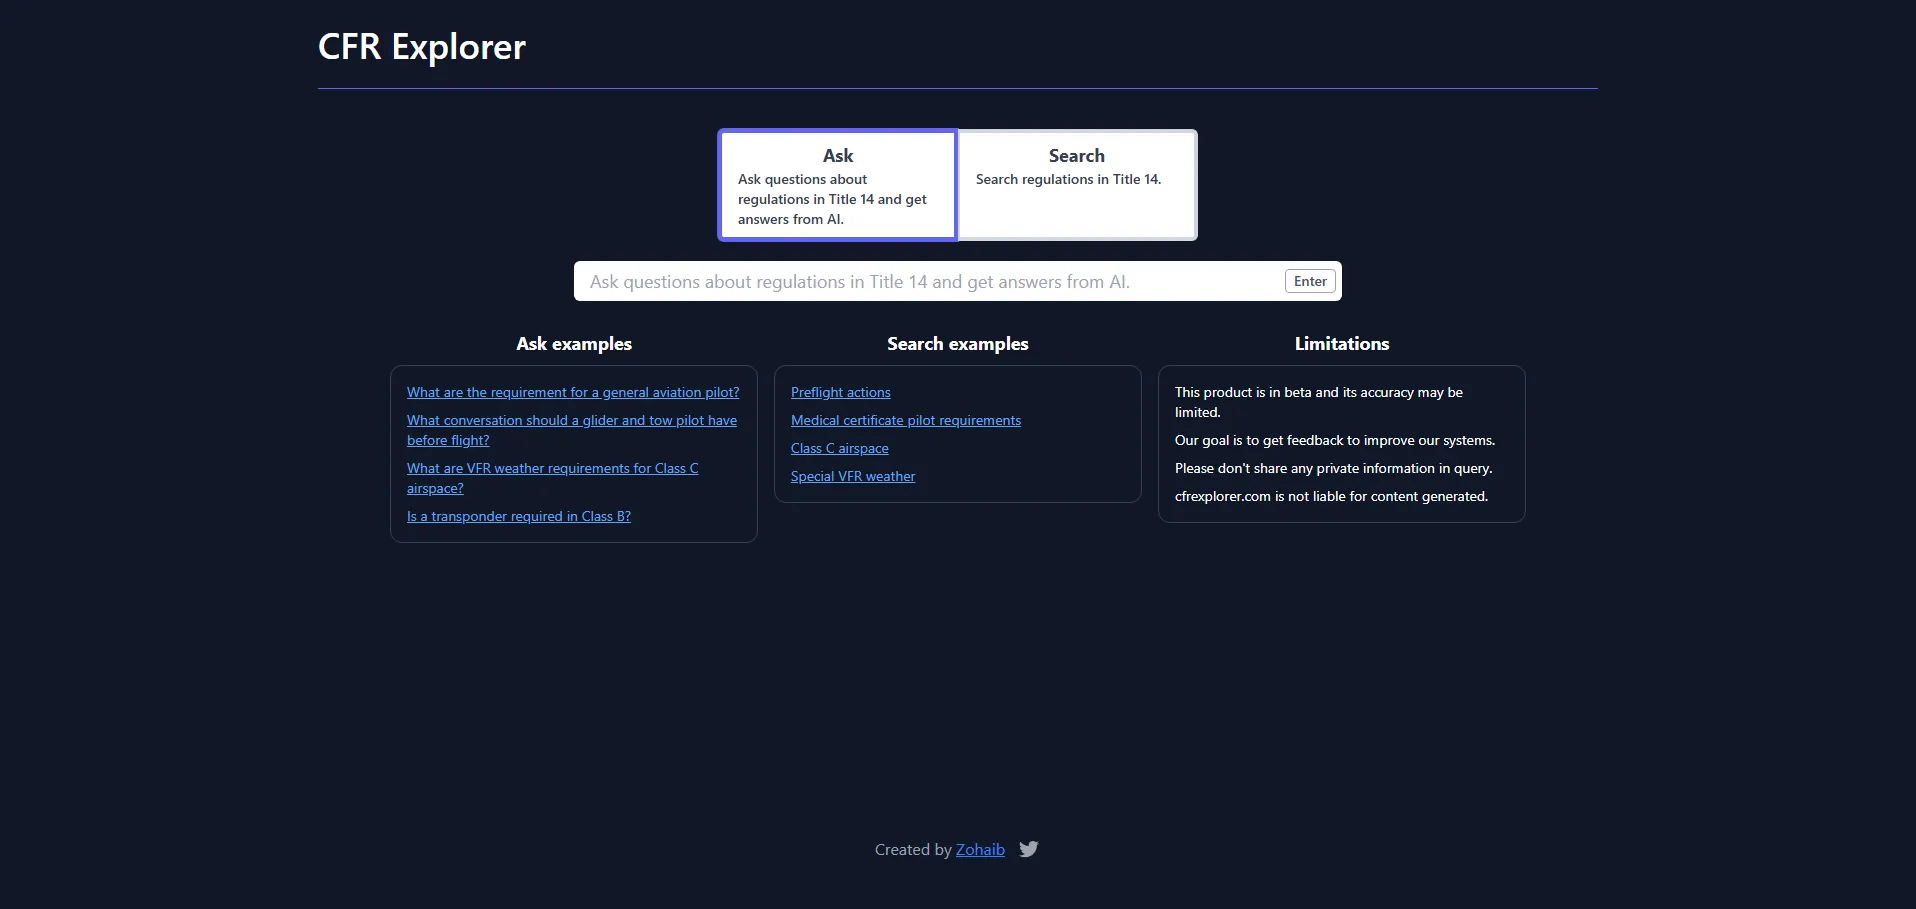Image resolution: width=1916 pixels, height=909 pixels.
Task: Visit the Zohaib creator link
Action: [x=979, y=850]
